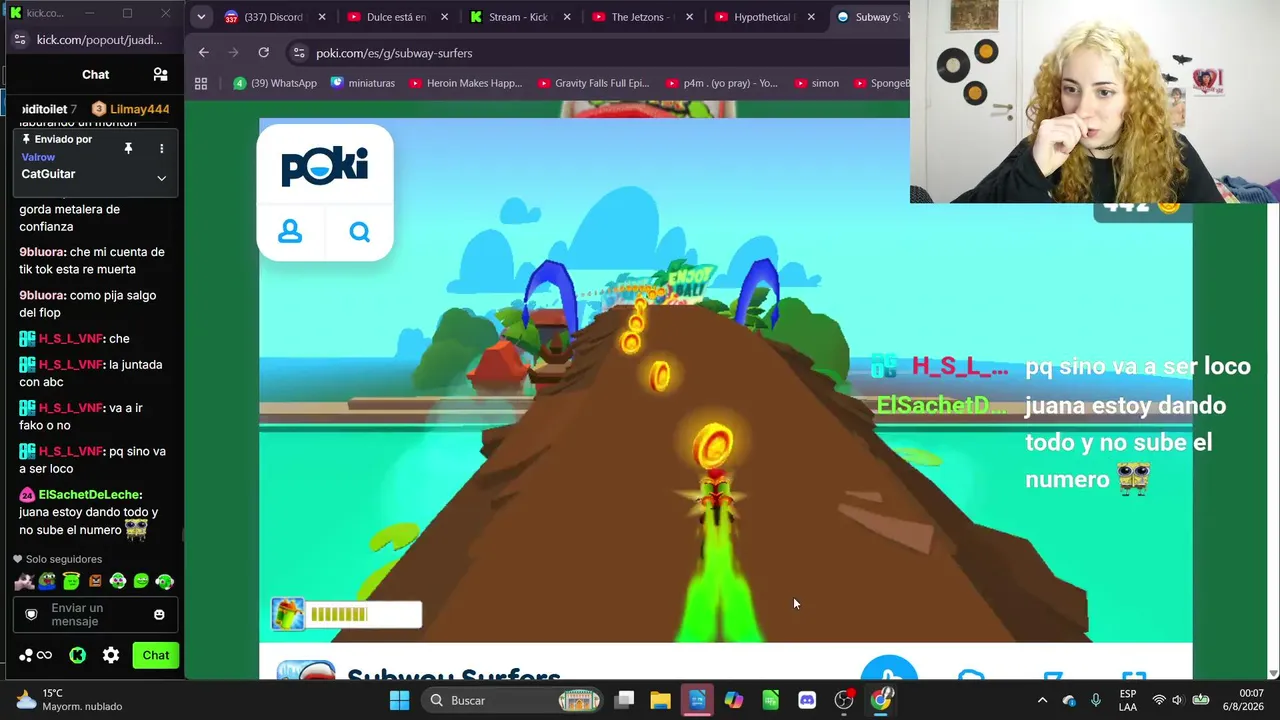Open the pinned message options menu
Image resolution: width=1280 pixels, height=720 pixels.
tap(161, 148)
